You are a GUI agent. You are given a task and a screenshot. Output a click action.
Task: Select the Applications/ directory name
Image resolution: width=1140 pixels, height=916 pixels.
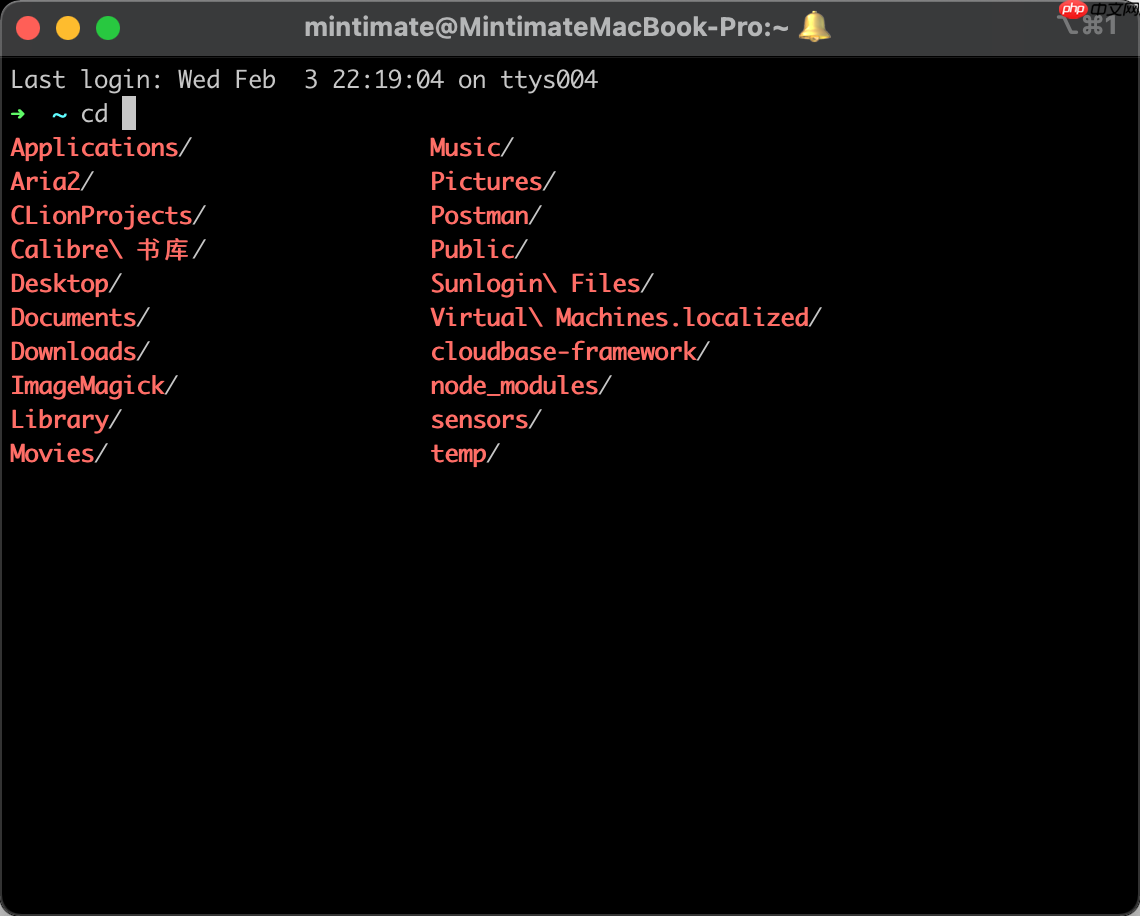[x=93, y=147]
